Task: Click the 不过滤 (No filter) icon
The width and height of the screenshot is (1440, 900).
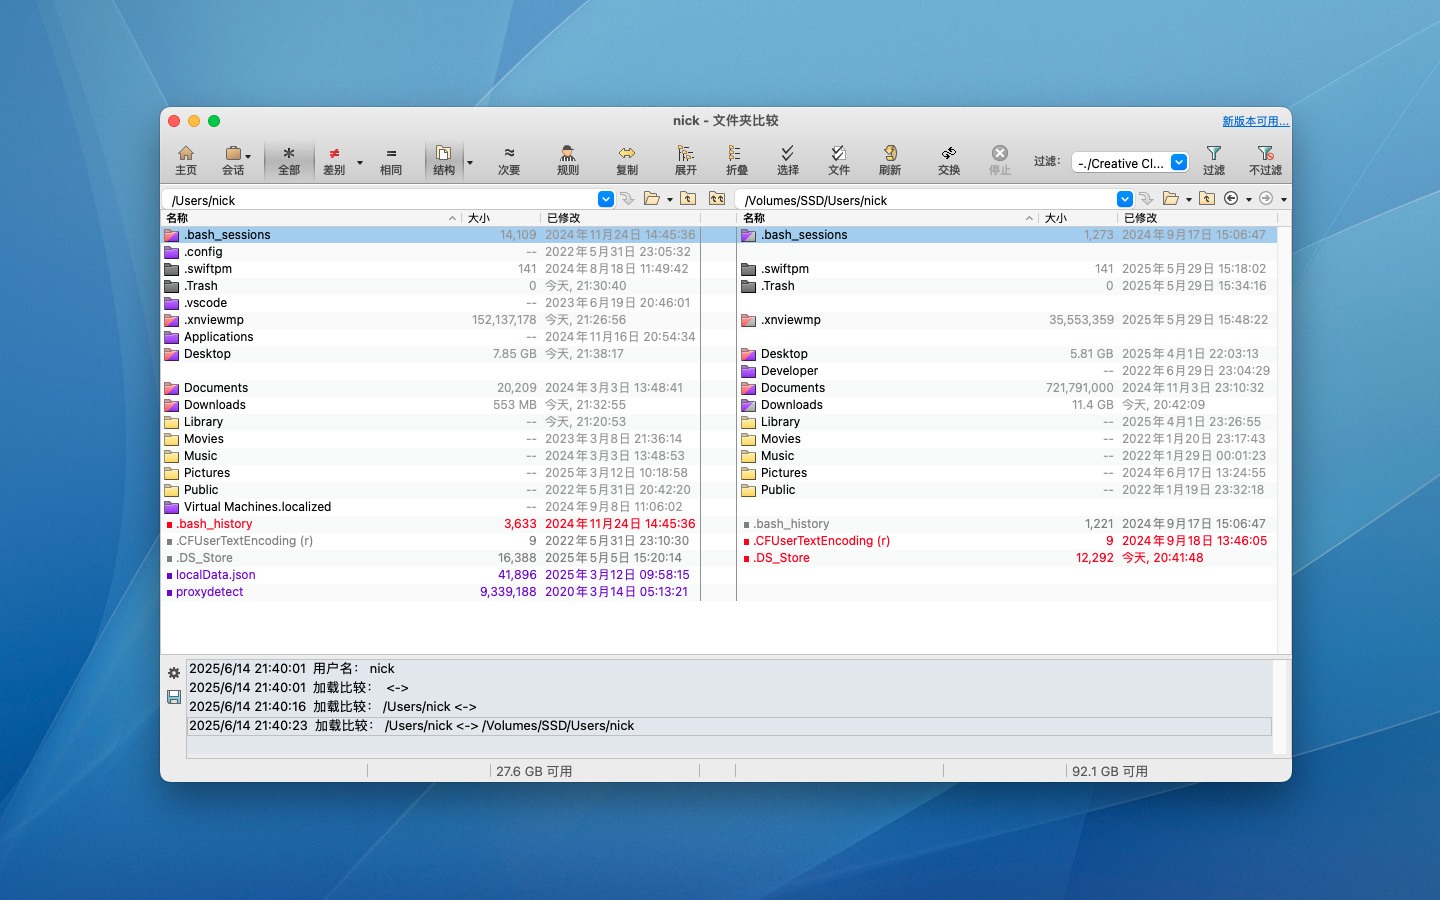Action: click(1265, 160)
